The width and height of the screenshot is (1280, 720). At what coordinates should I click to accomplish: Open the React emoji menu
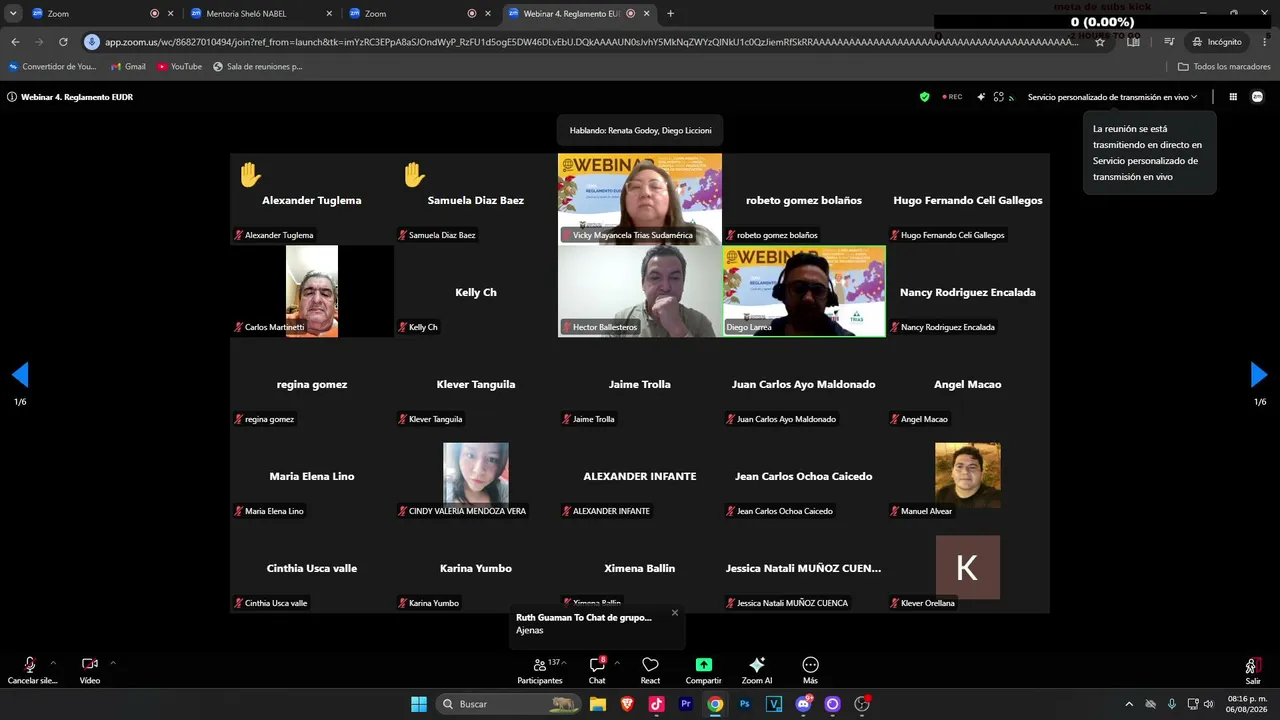point(650,670)
